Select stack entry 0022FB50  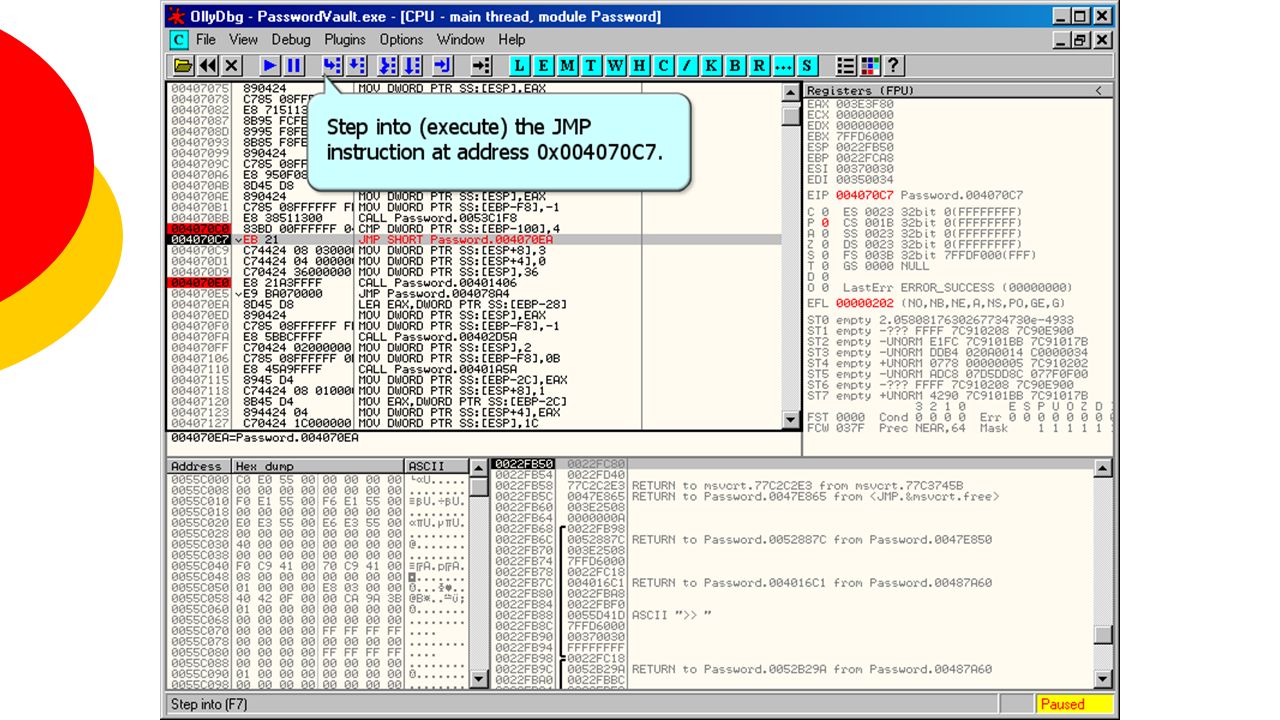point(523,464)
